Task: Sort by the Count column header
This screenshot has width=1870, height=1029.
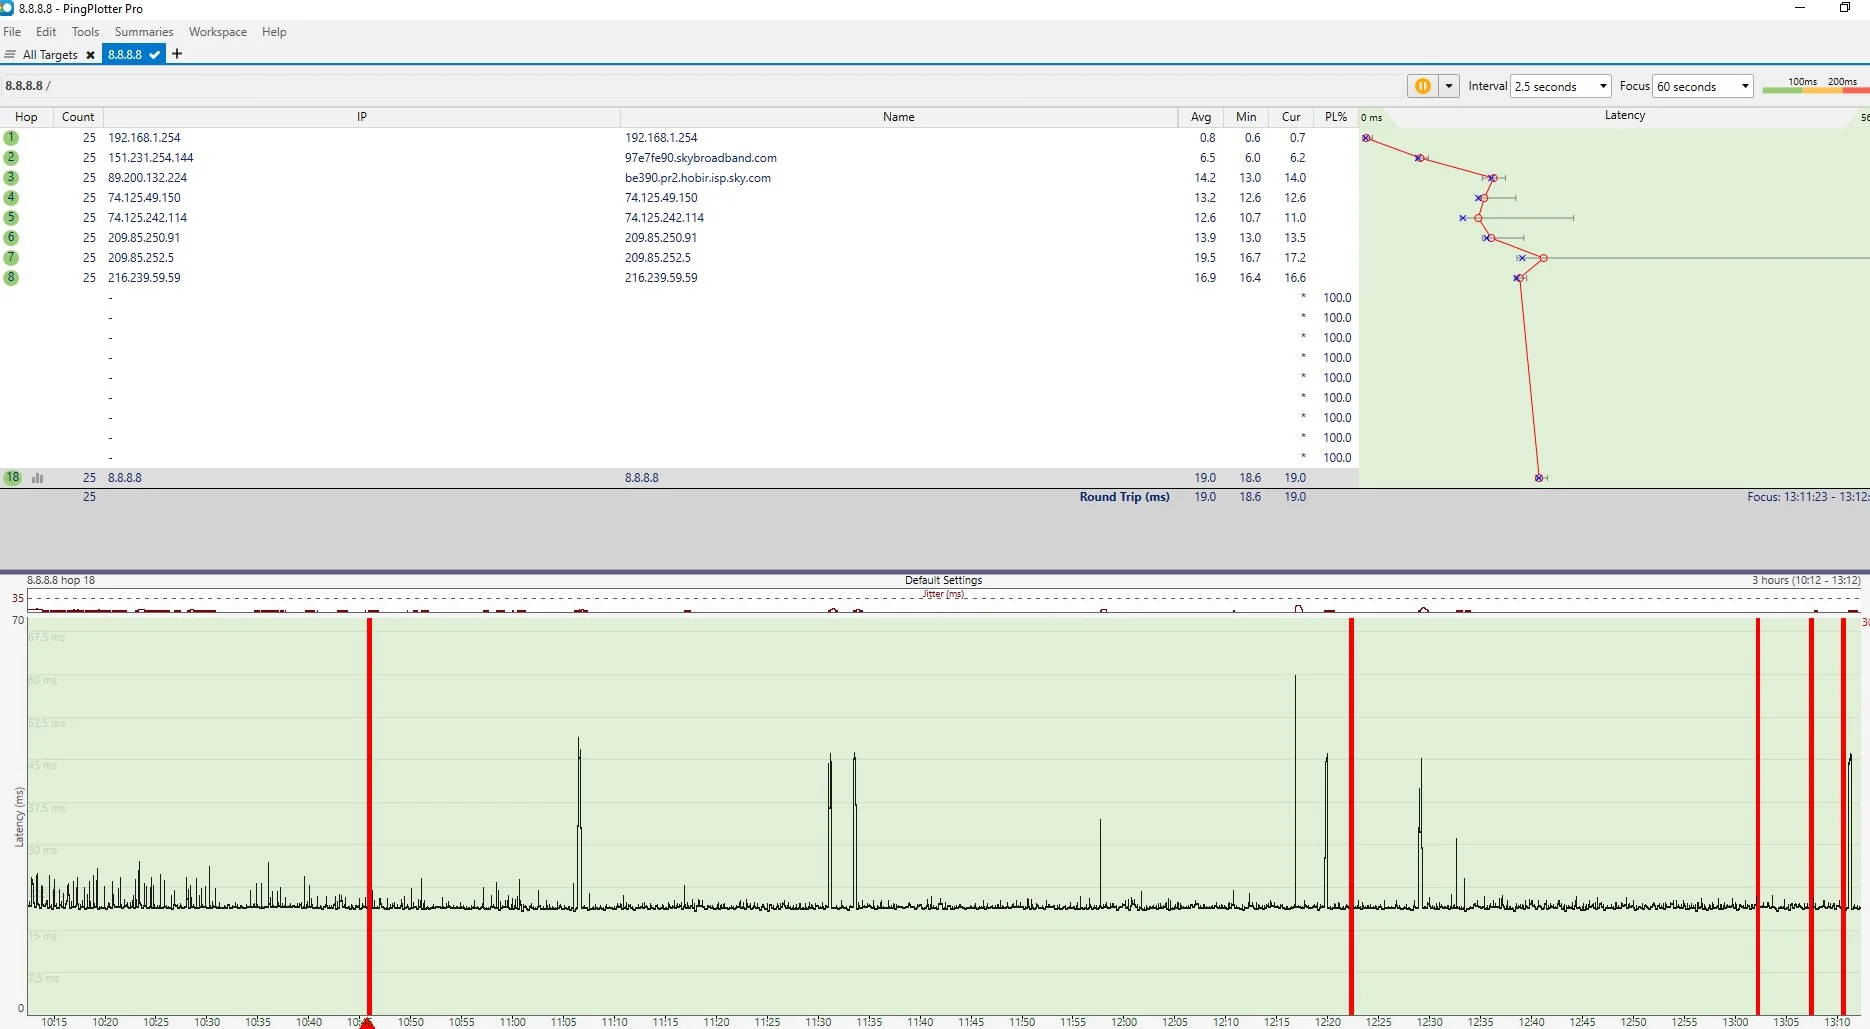Action: tap(78, 117)
